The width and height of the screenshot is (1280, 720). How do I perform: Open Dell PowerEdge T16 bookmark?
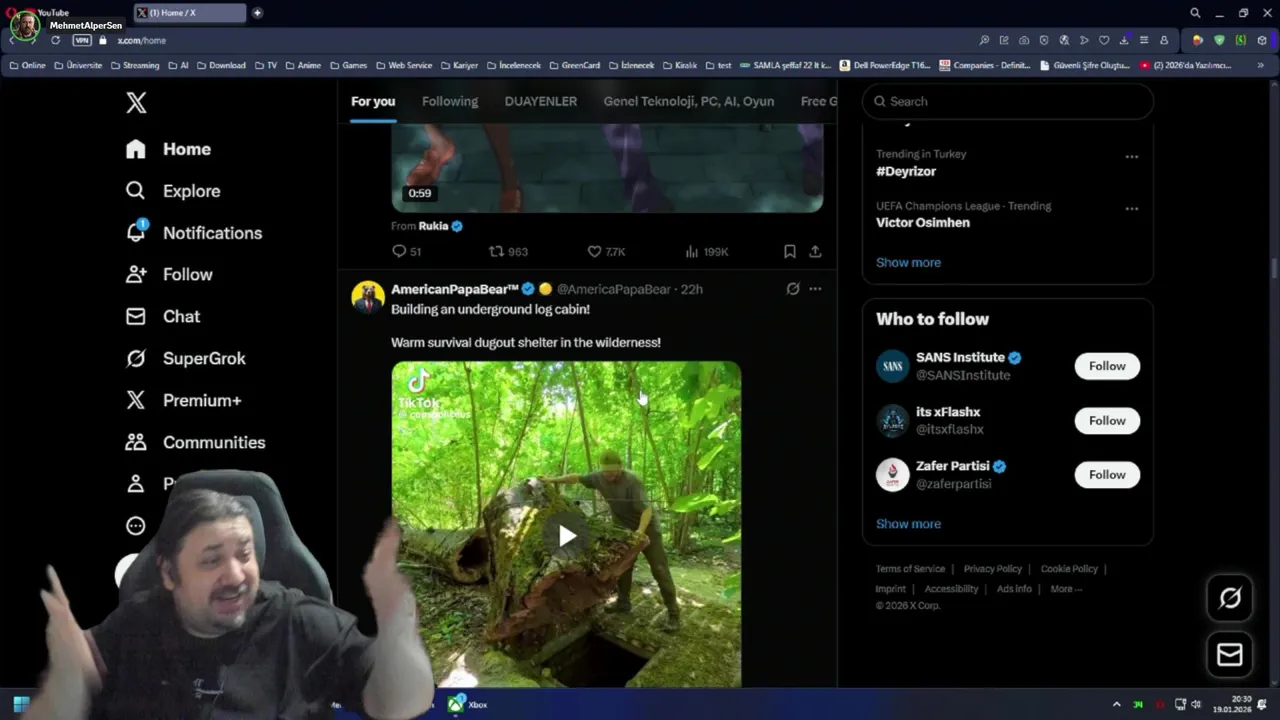click(x=885, y=65)
